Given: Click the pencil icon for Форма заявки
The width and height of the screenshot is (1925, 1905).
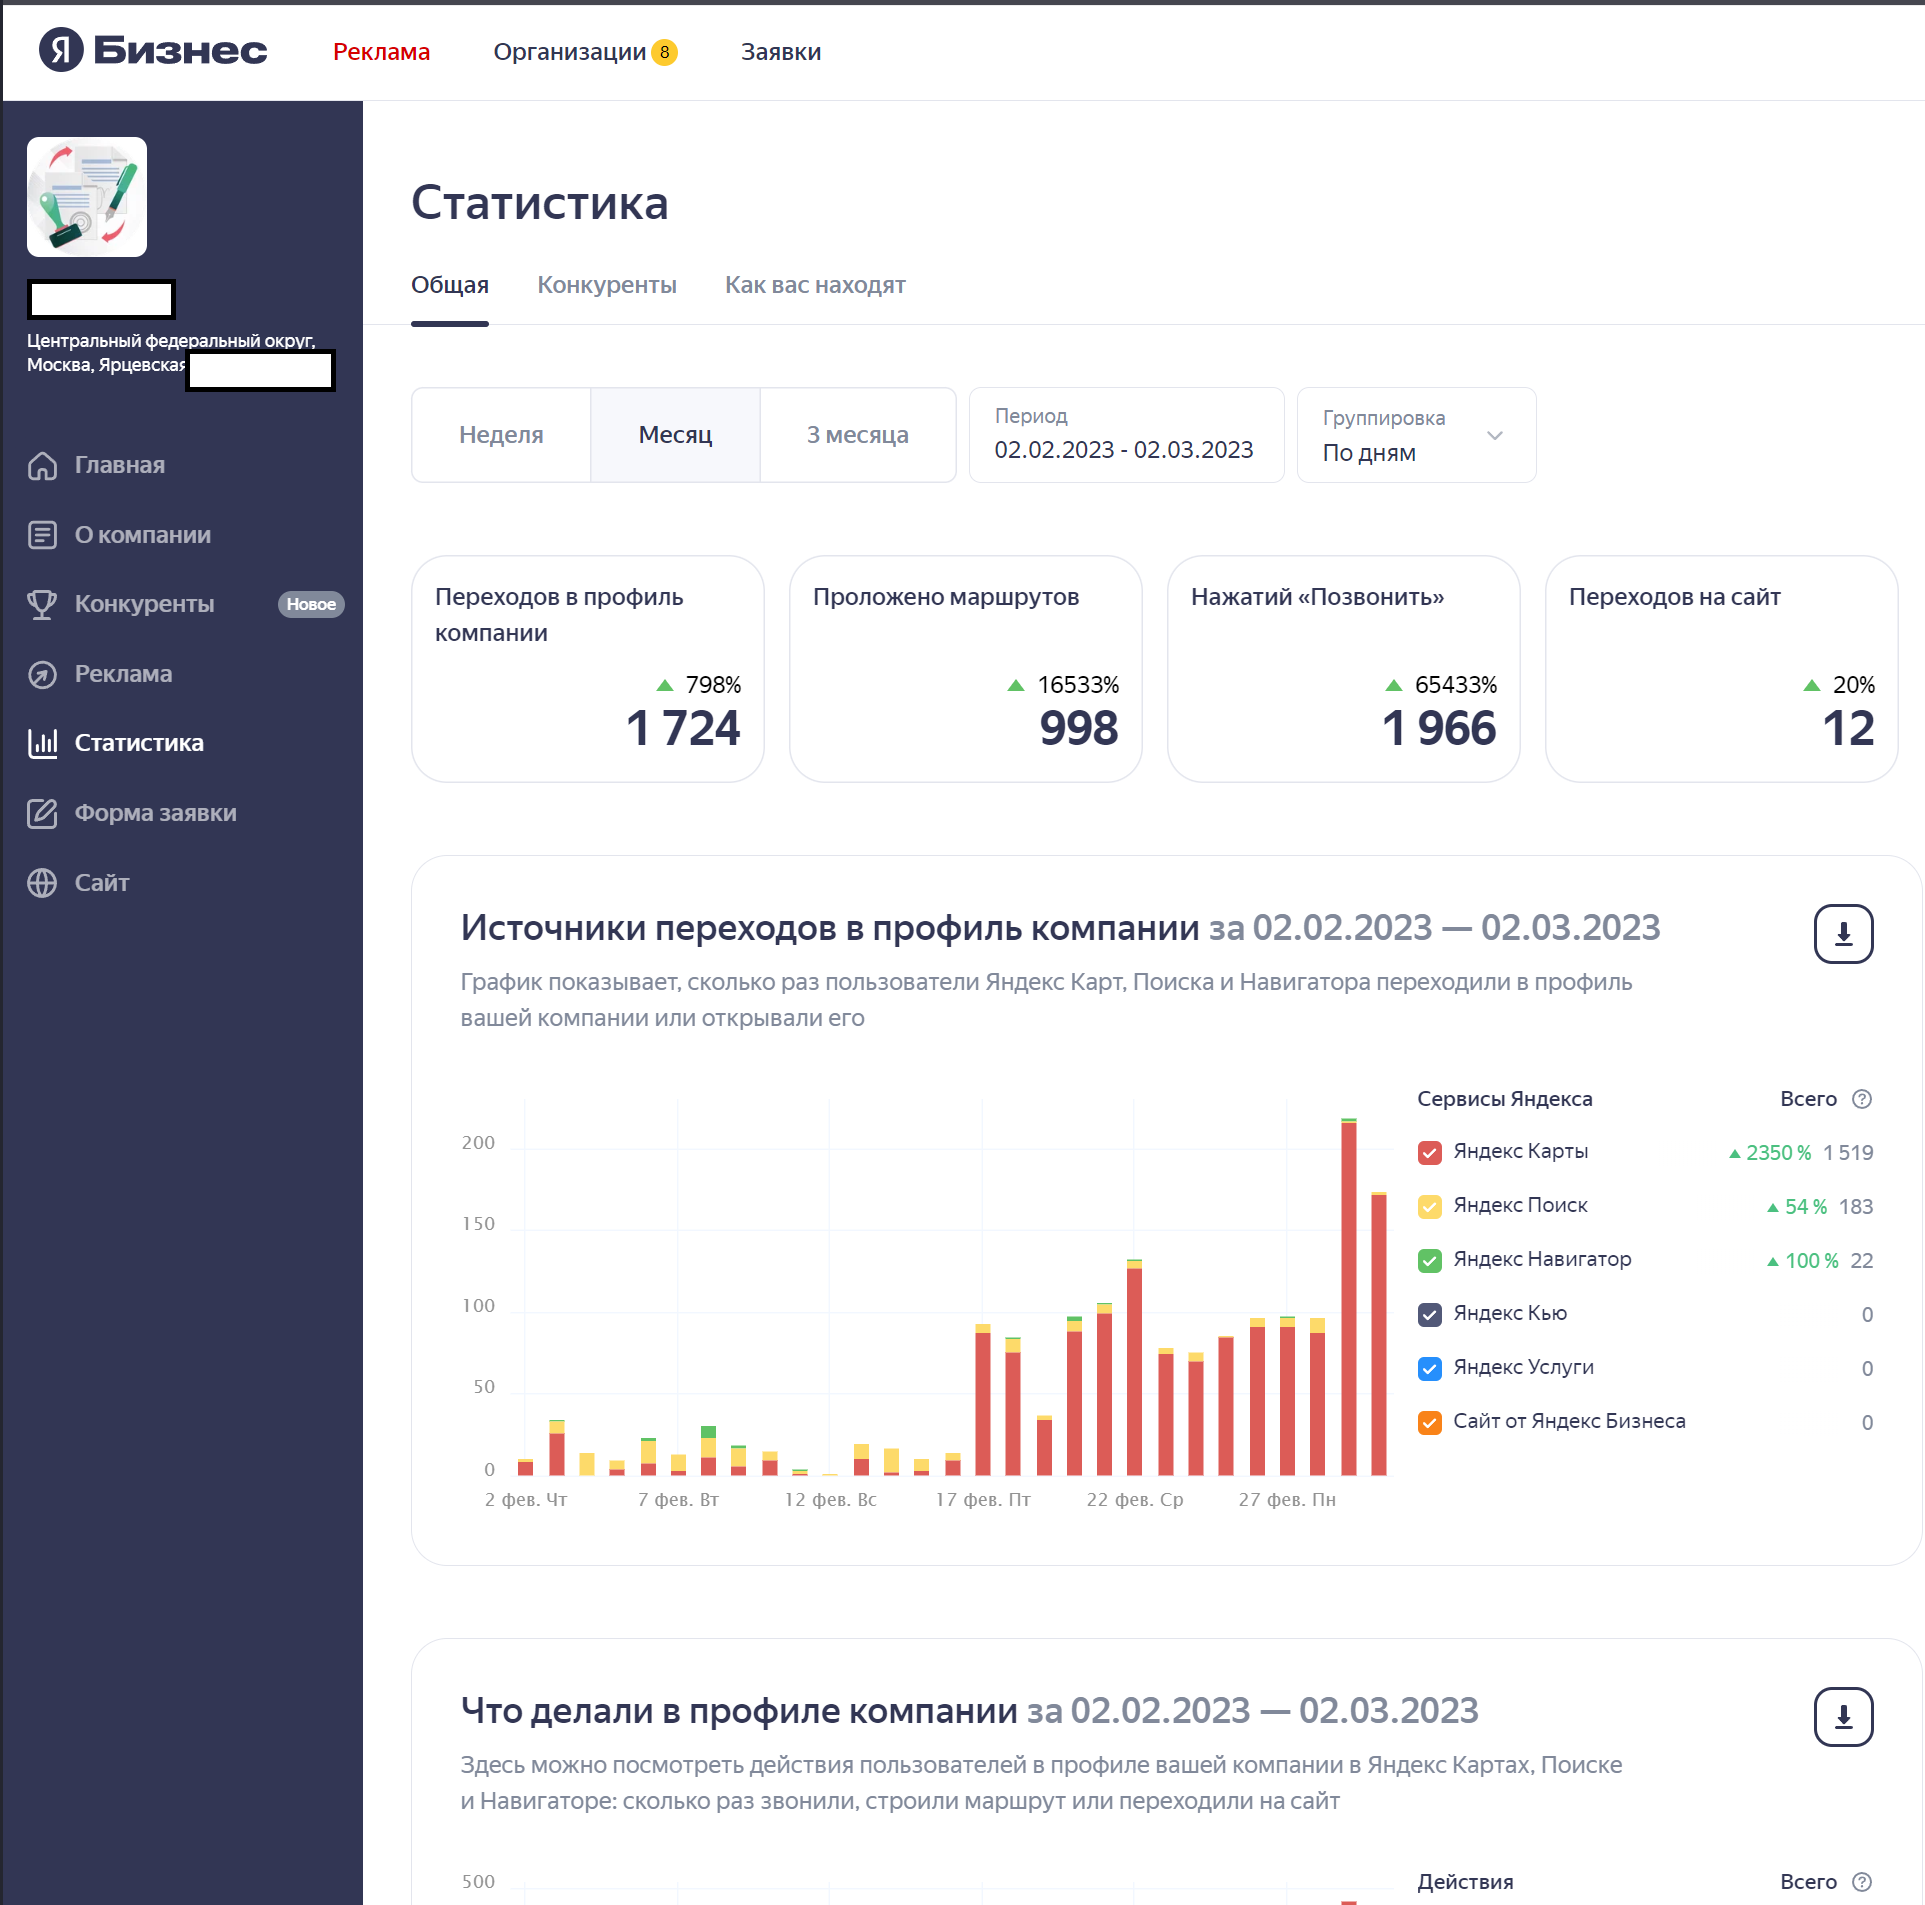Looking at the screenshot, I should [42, 813].
